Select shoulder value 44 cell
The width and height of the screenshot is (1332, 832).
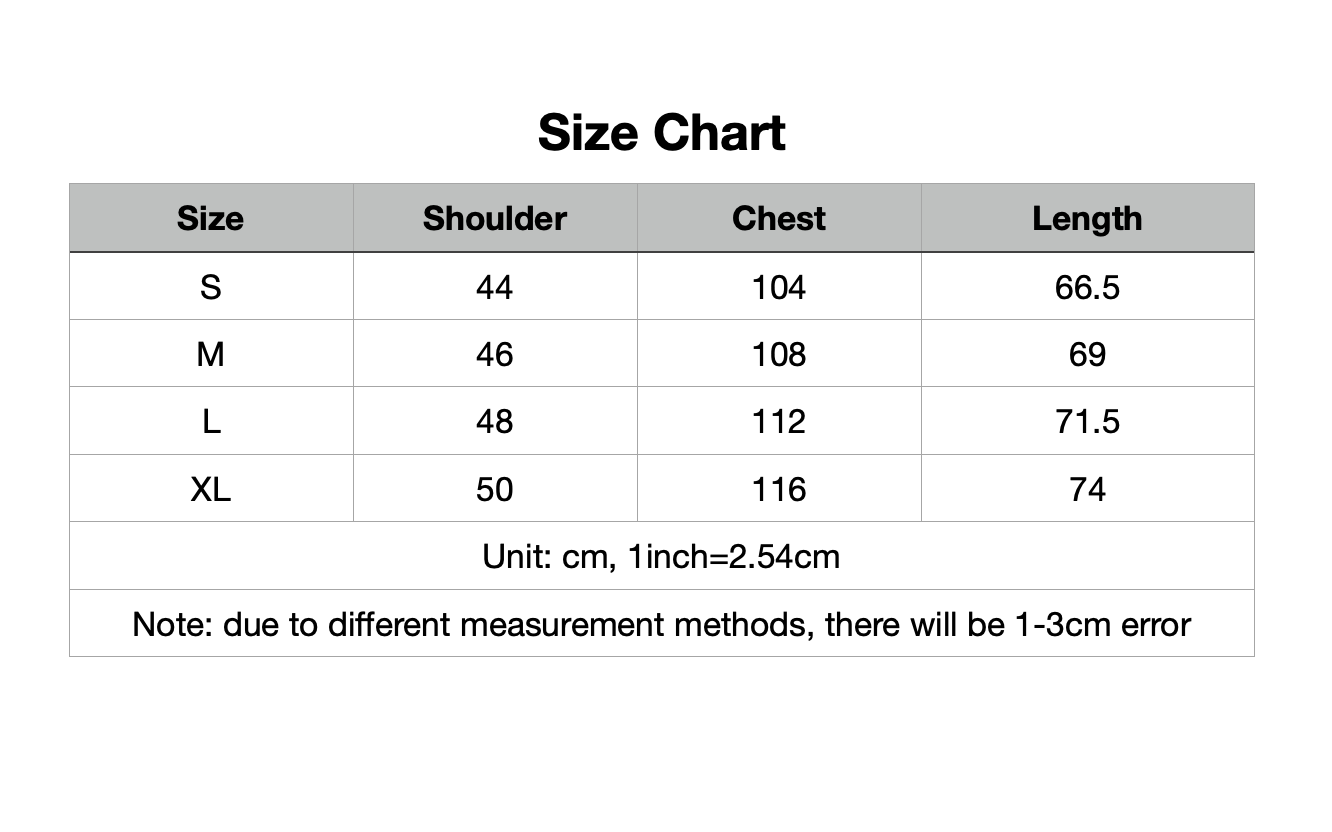click(494, 288)
